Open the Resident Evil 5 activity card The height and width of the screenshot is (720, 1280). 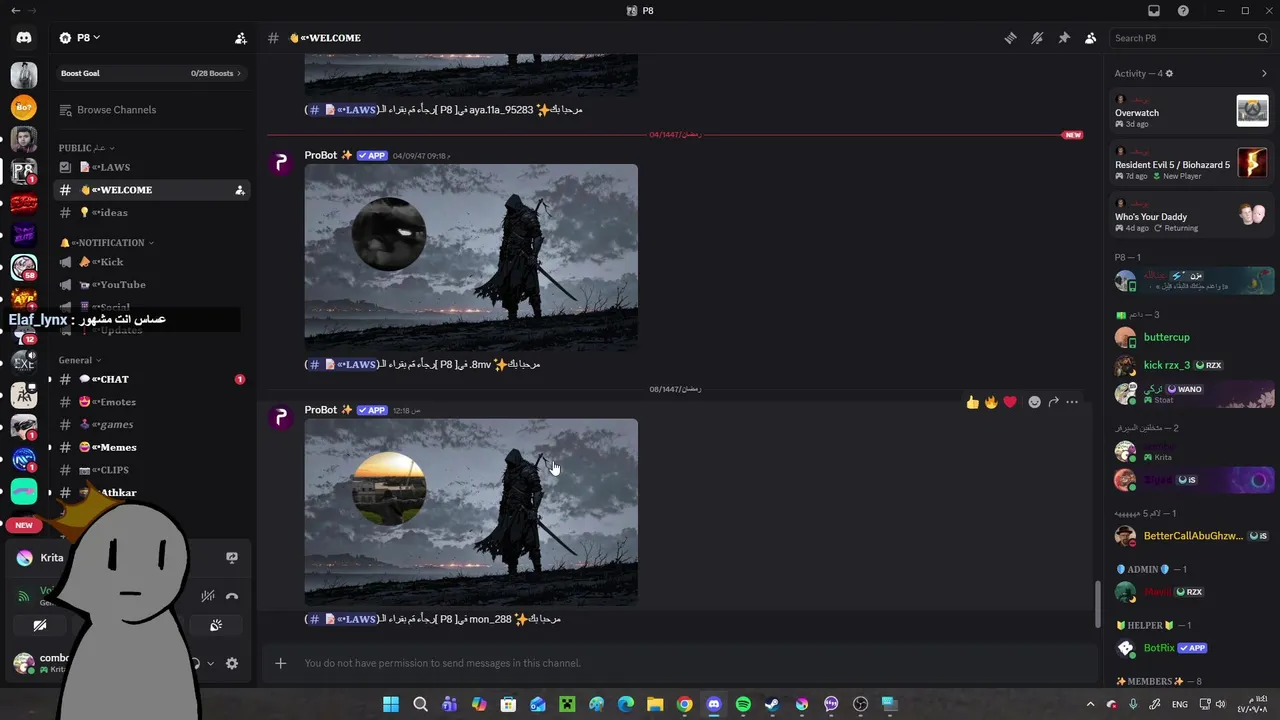[1191, 162]
